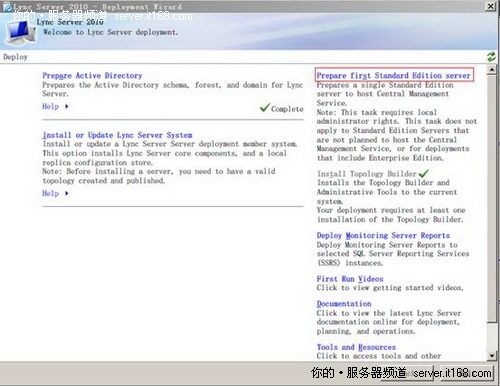
Task: Click 'Click to view getting started videos.' text
Action: (x=390, y=288)
